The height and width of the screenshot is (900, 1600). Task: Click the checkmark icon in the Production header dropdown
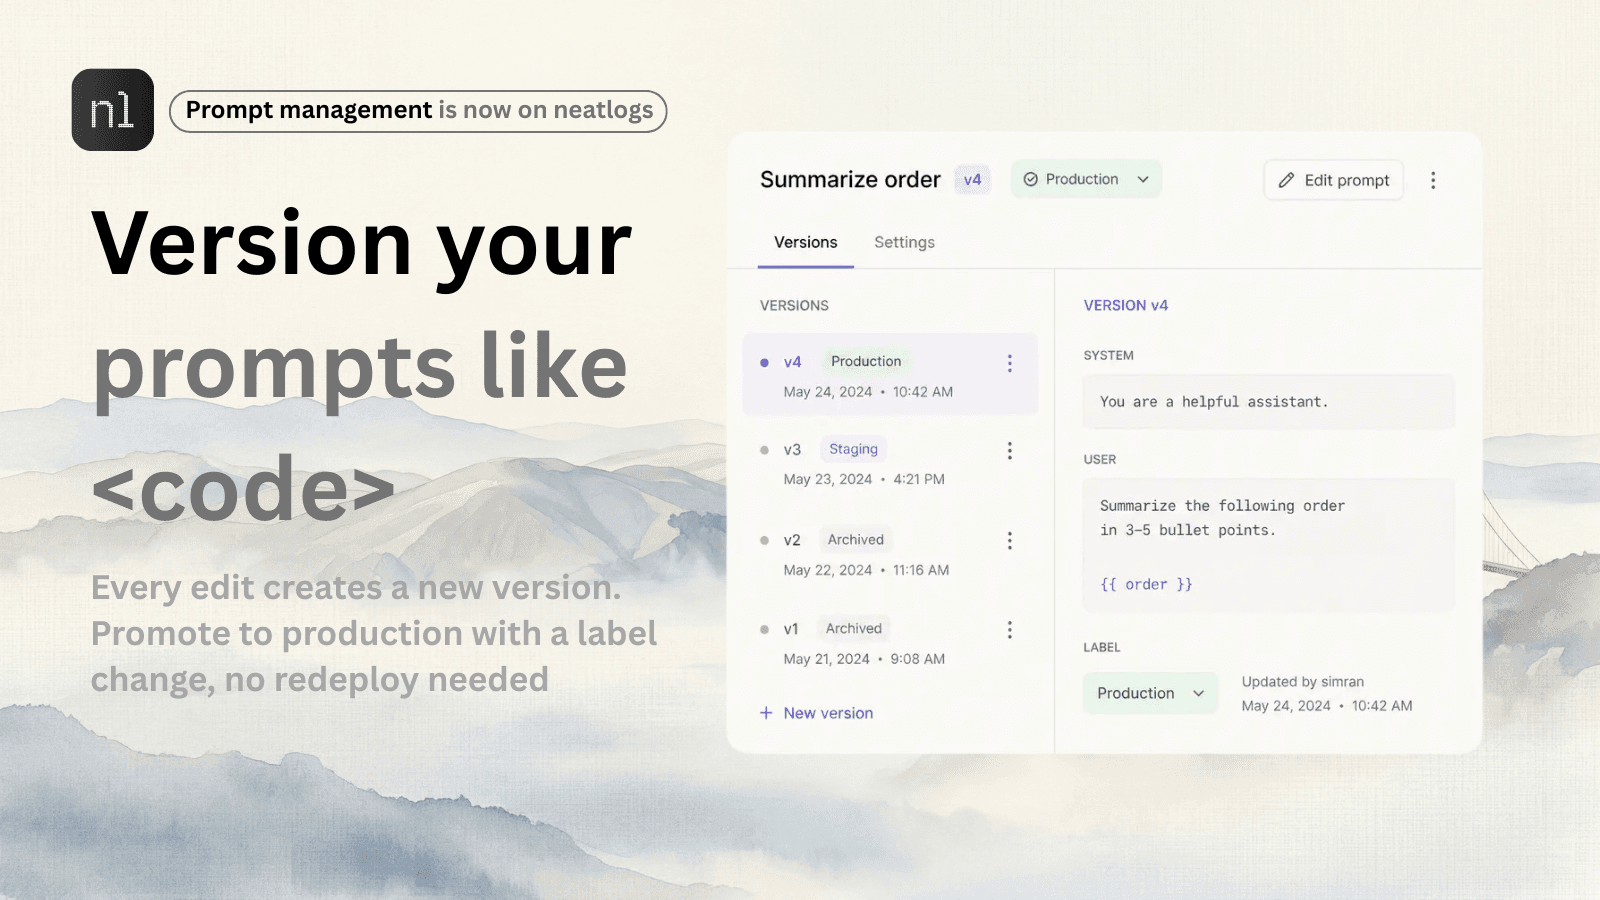[x=1030, y=179]
